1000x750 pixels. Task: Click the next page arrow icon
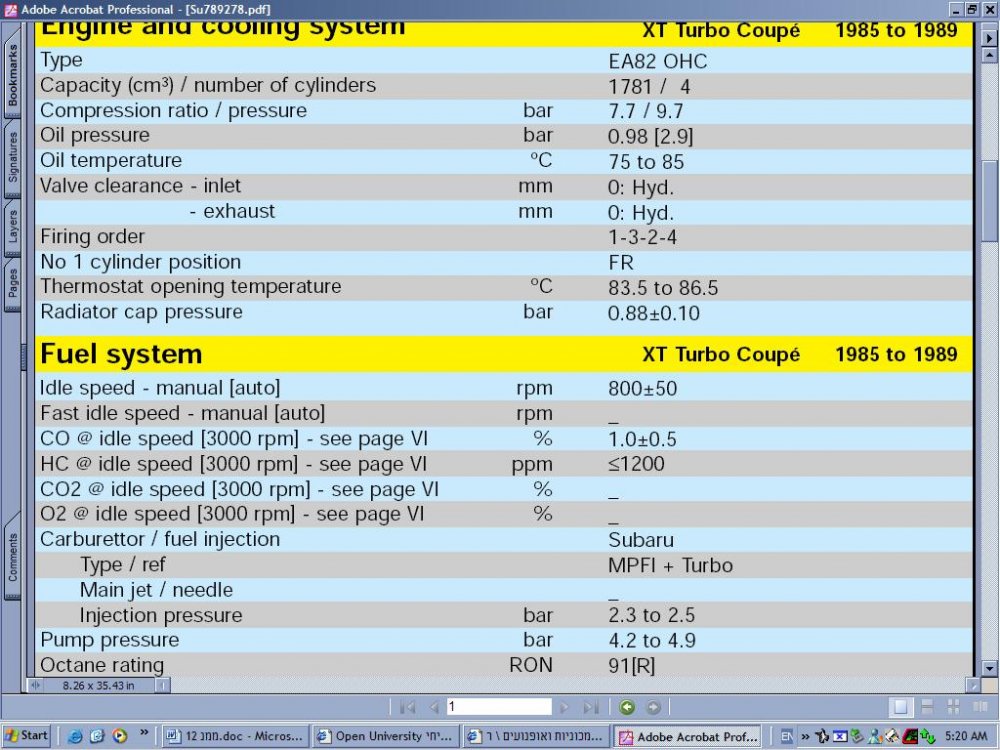click(564, 707)
